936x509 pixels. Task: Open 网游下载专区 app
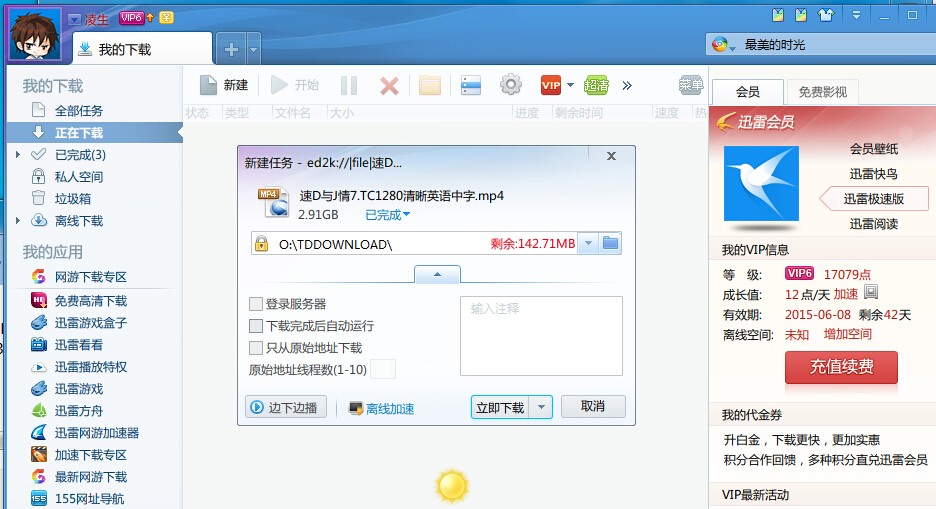click(x=91, y=277)
